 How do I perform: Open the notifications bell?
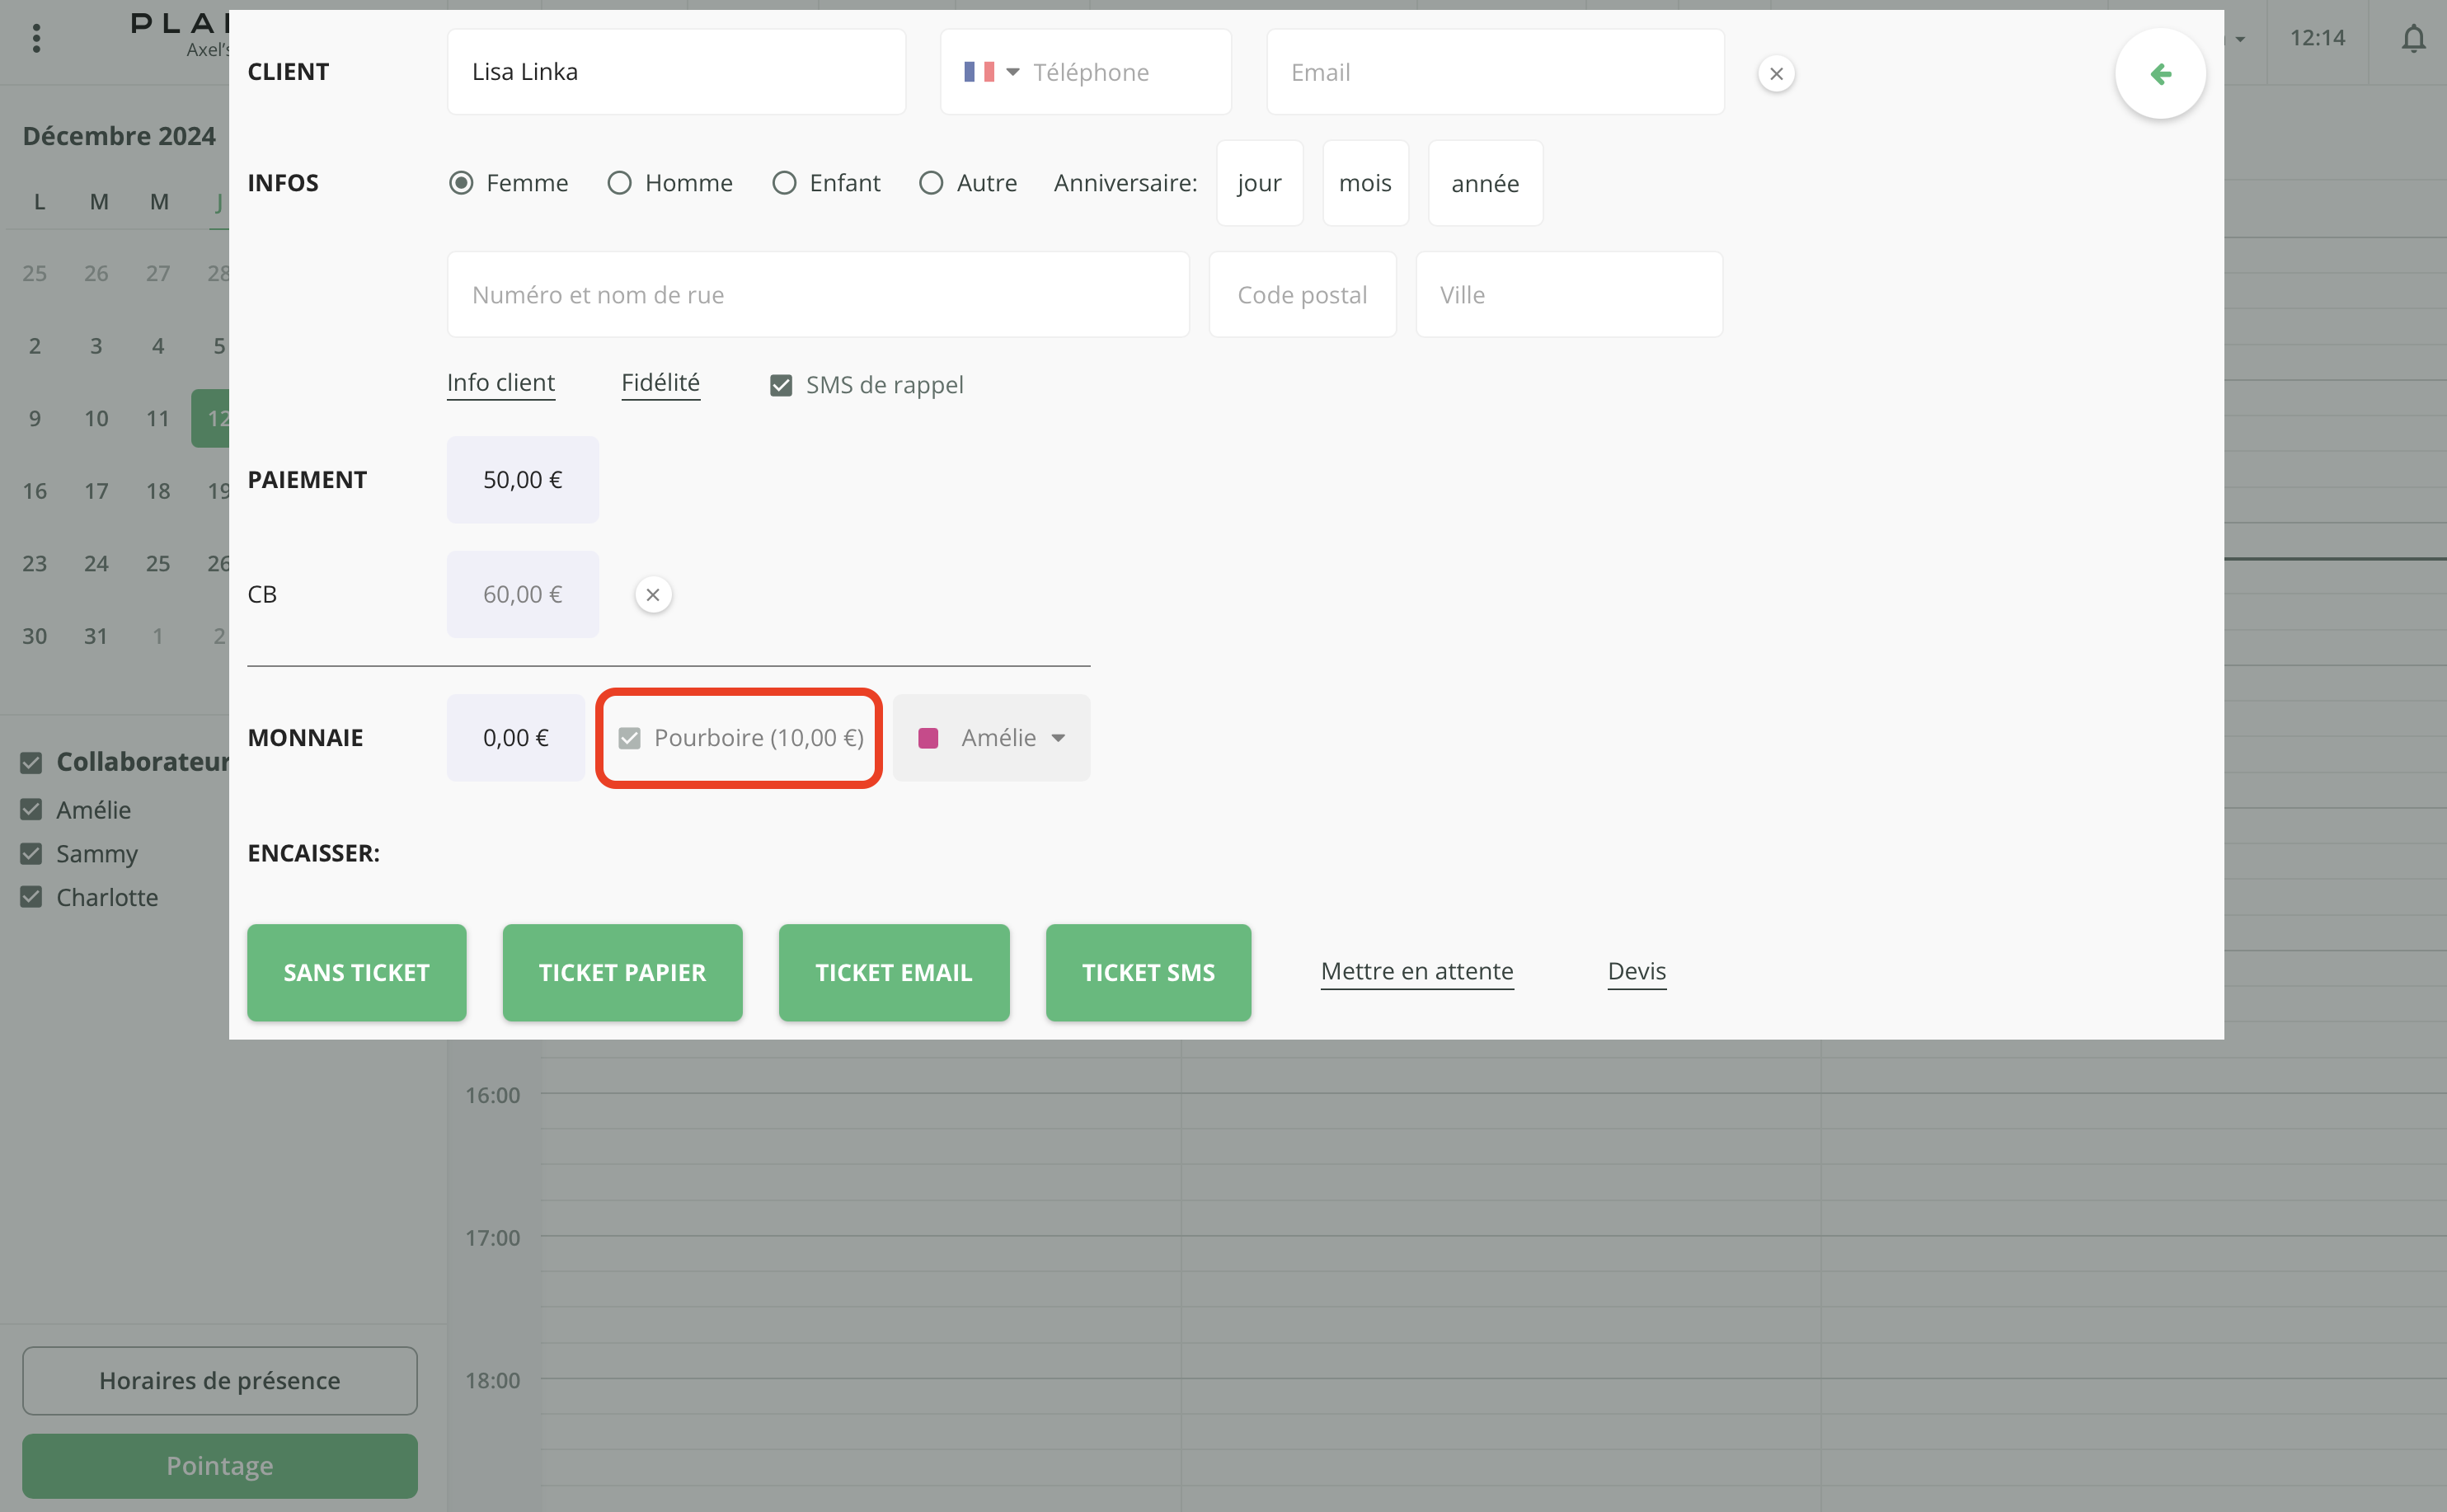click(x=2413, y=39)
